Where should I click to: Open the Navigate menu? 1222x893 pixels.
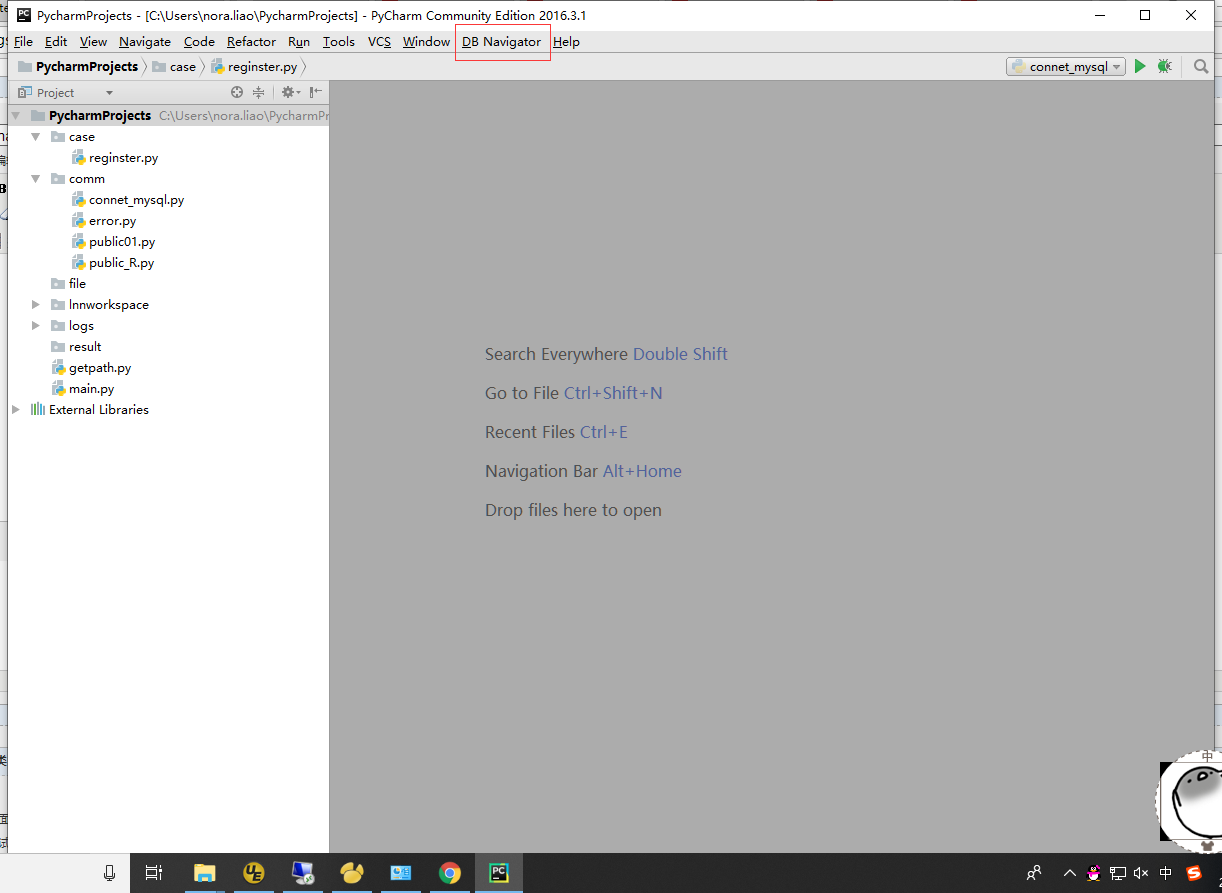[145, 42]
